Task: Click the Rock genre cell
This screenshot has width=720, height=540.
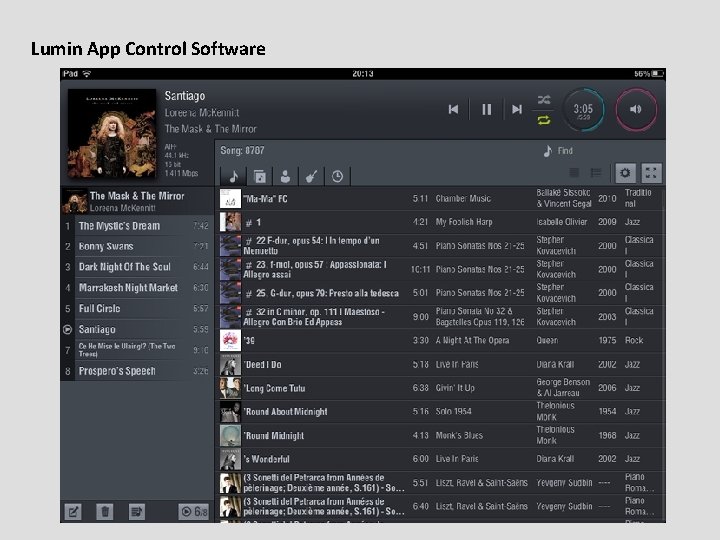Action: (634, 340)
